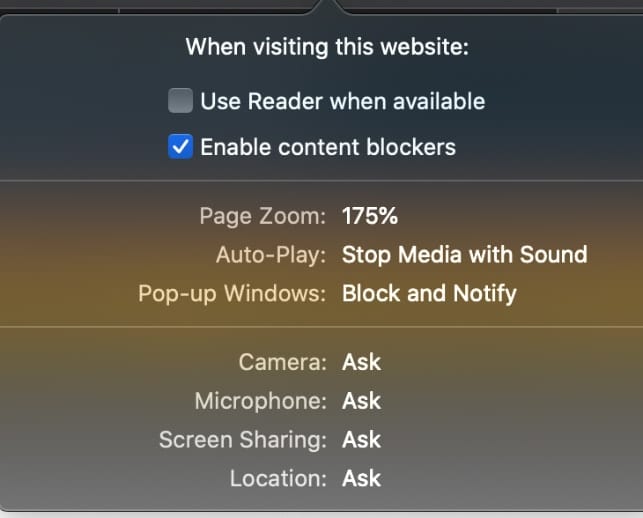This screenshot has height=518, width=643.
Task: Click the "Location:" label
Action: (278, 479)
